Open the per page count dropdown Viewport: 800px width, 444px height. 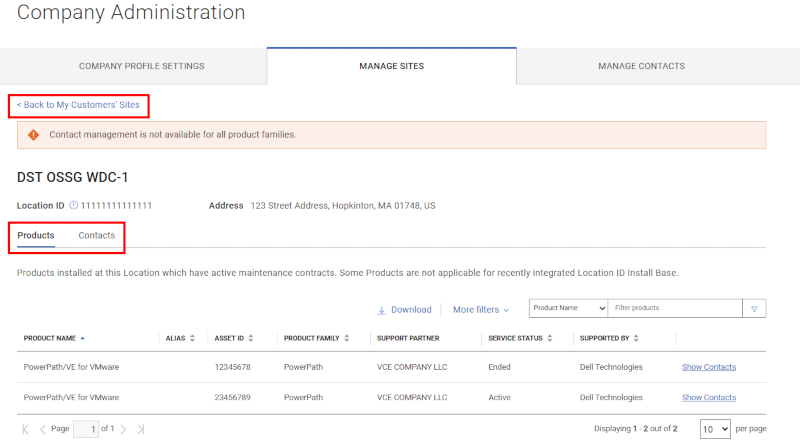[715, 429]
